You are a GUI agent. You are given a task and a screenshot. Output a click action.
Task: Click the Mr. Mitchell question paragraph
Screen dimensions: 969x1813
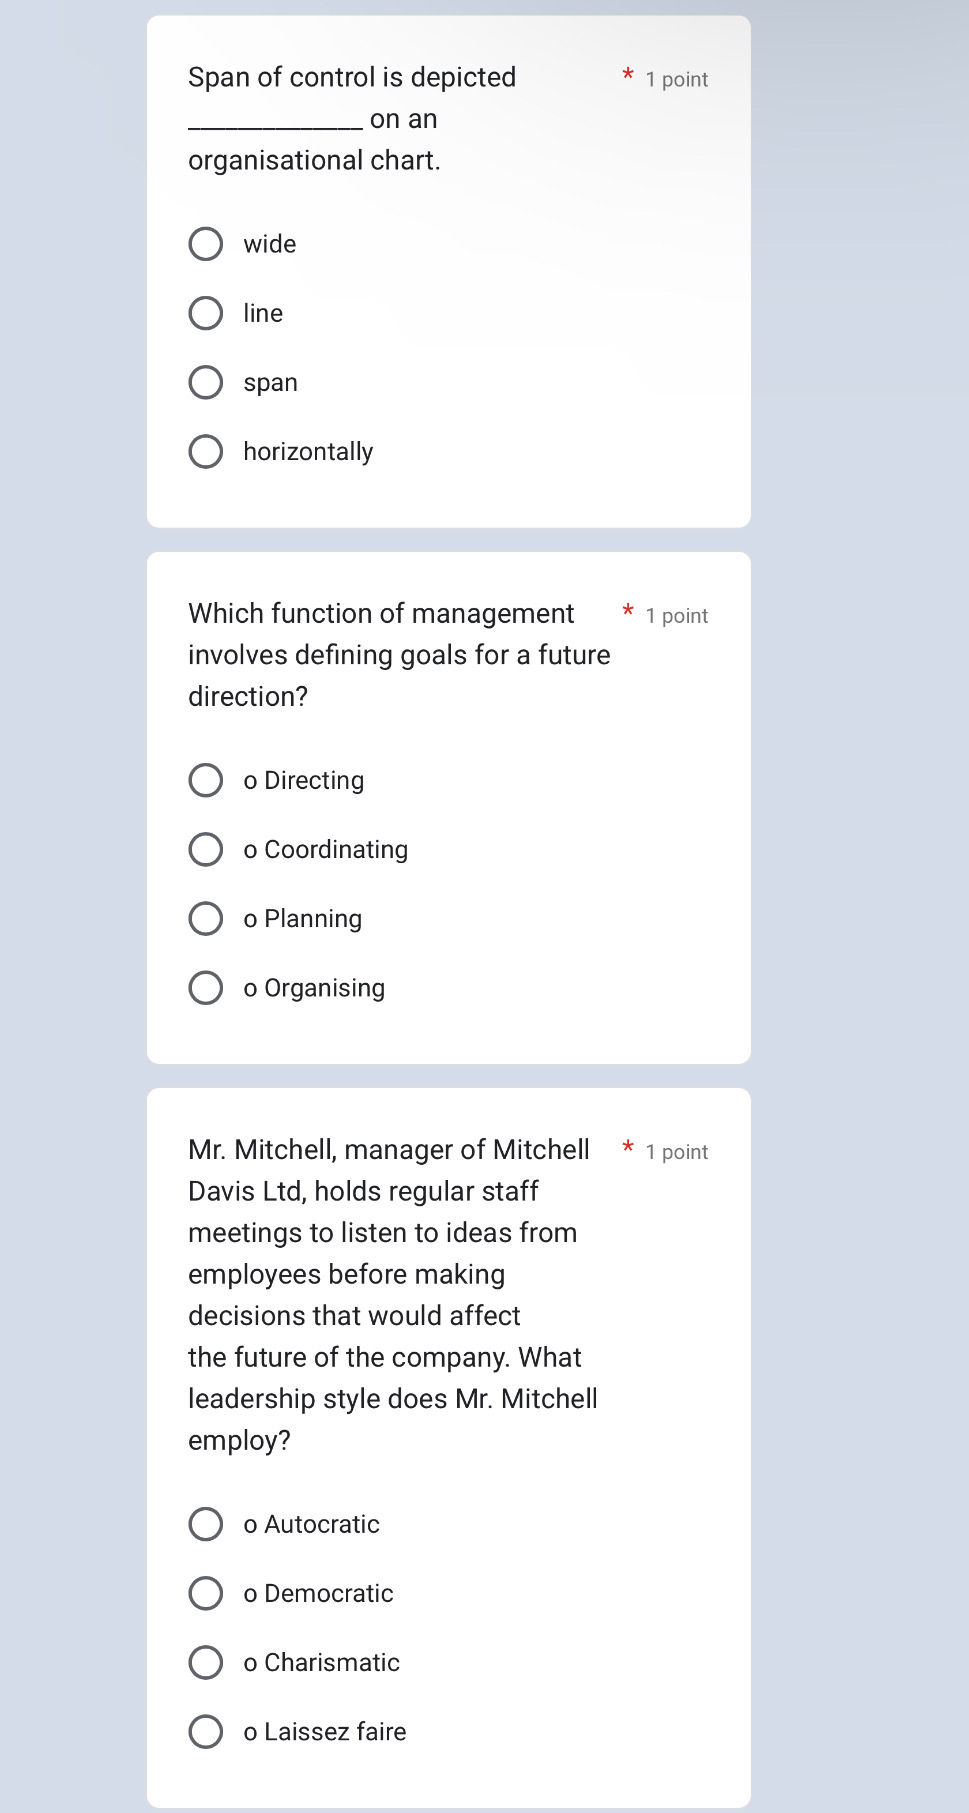coord(392,1294)
